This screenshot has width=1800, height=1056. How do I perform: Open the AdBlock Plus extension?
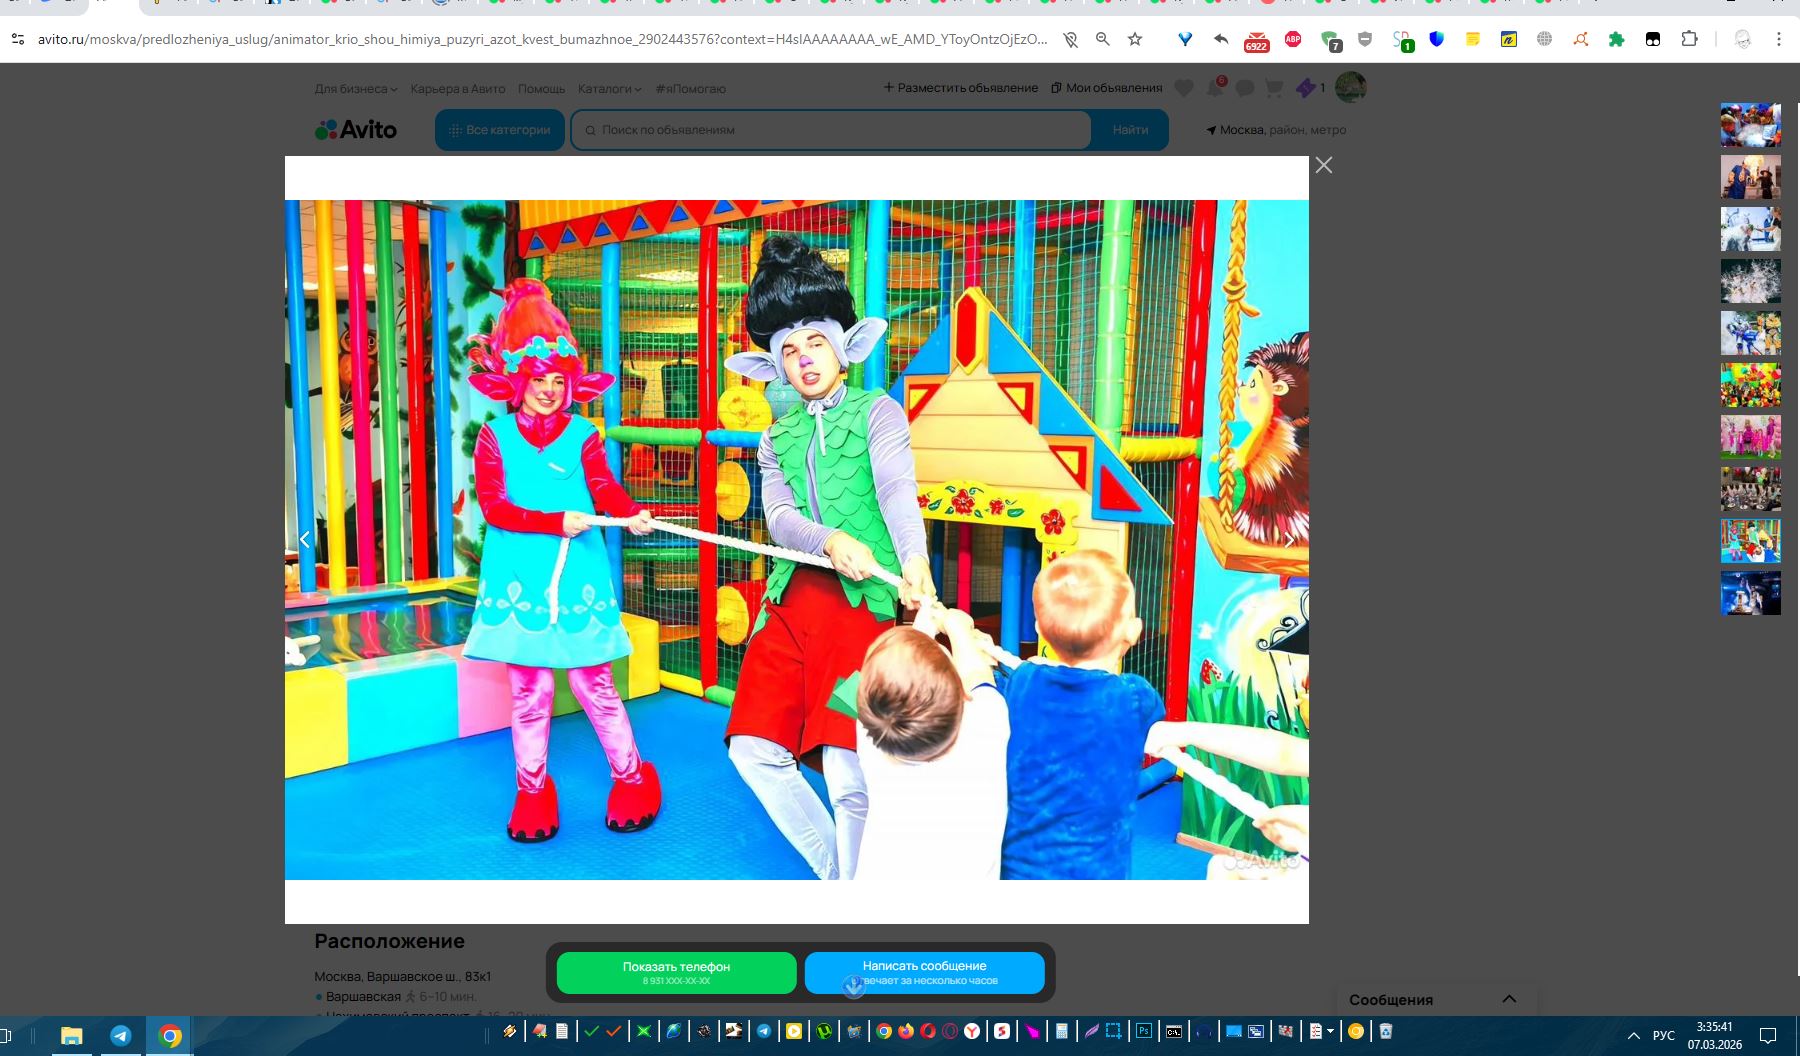click(1293, 39)
